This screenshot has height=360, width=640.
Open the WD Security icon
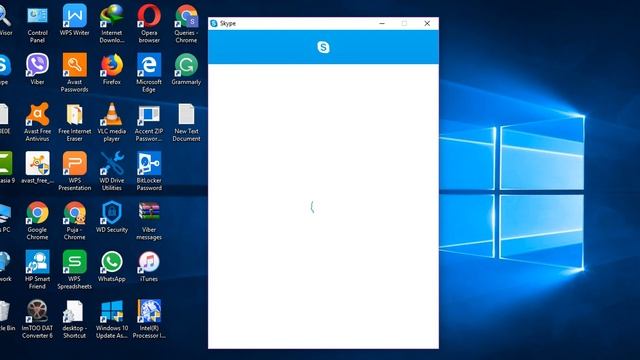point(112,213)
